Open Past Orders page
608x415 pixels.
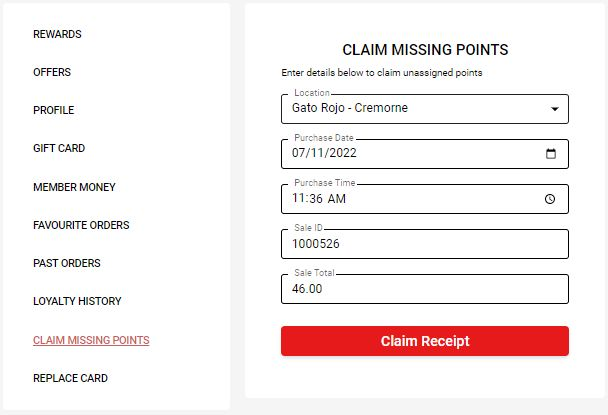pos(67,263)
